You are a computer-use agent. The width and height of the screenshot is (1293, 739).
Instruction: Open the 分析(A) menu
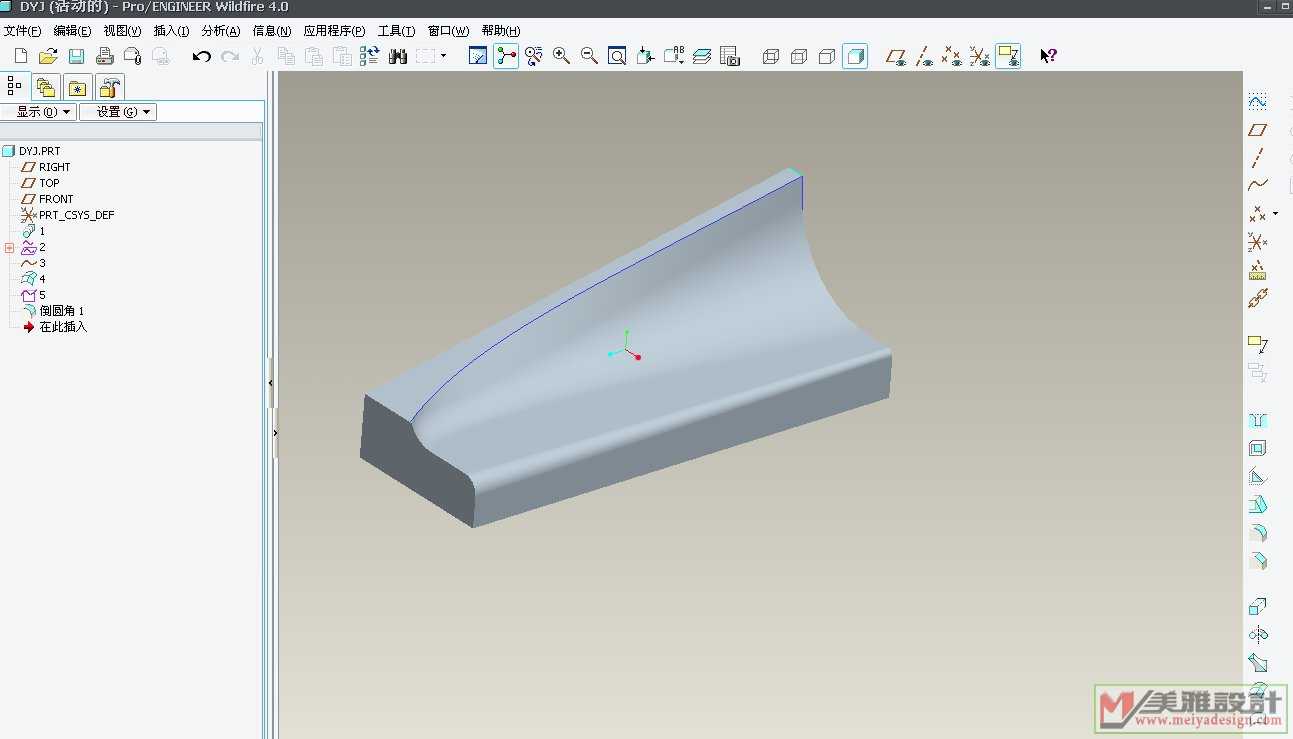[220, 31]
